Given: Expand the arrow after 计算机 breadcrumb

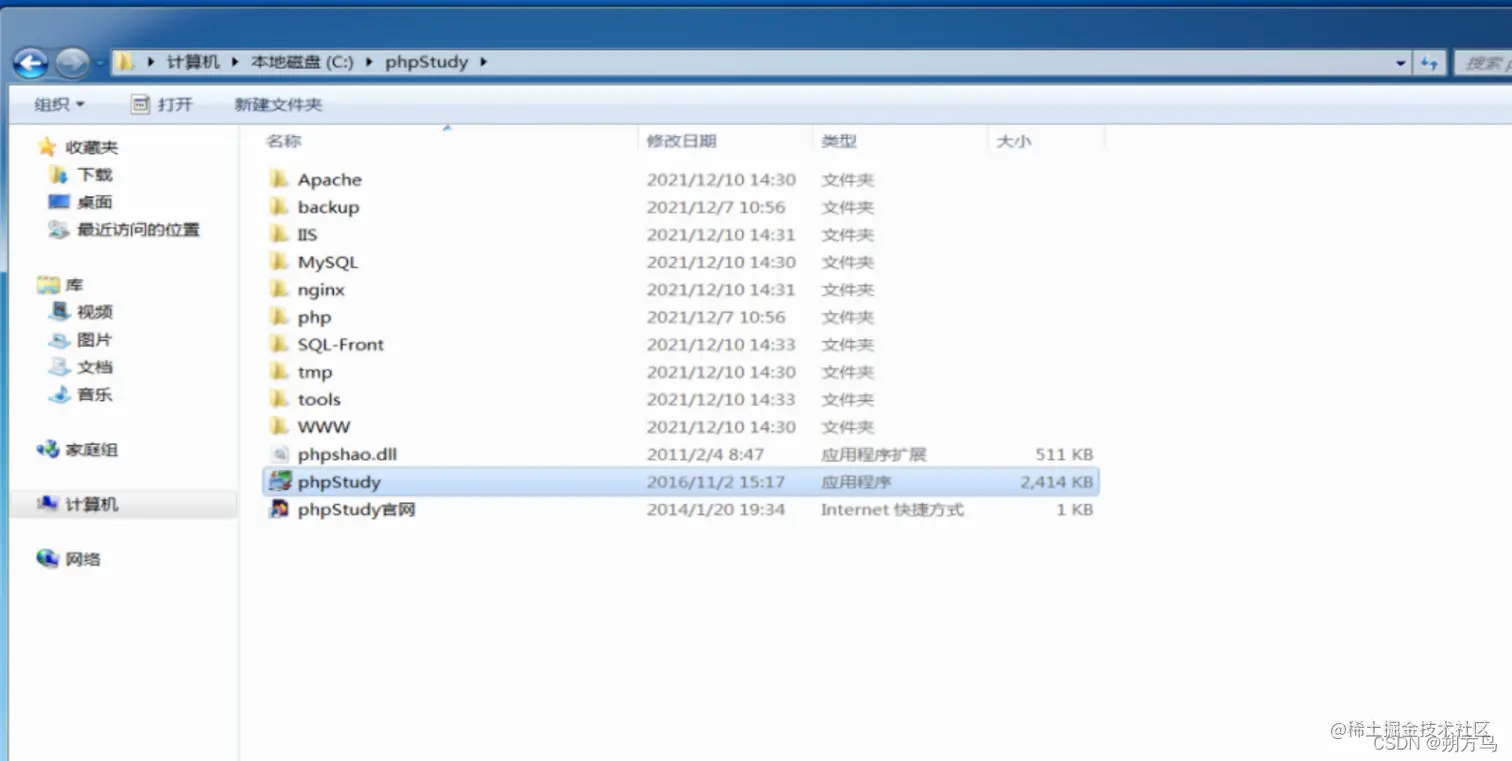Looking at the screenshot, I should (x=234, y=62).
